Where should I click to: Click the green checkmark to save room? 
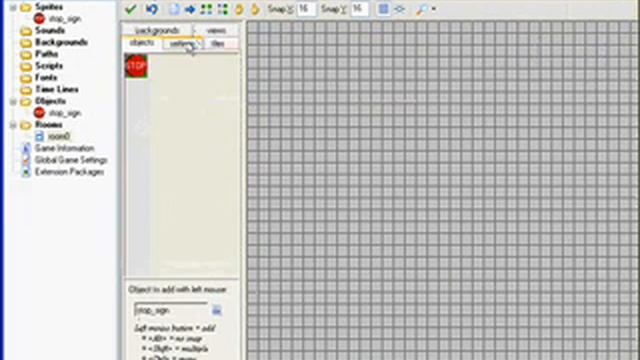(131, 9)
